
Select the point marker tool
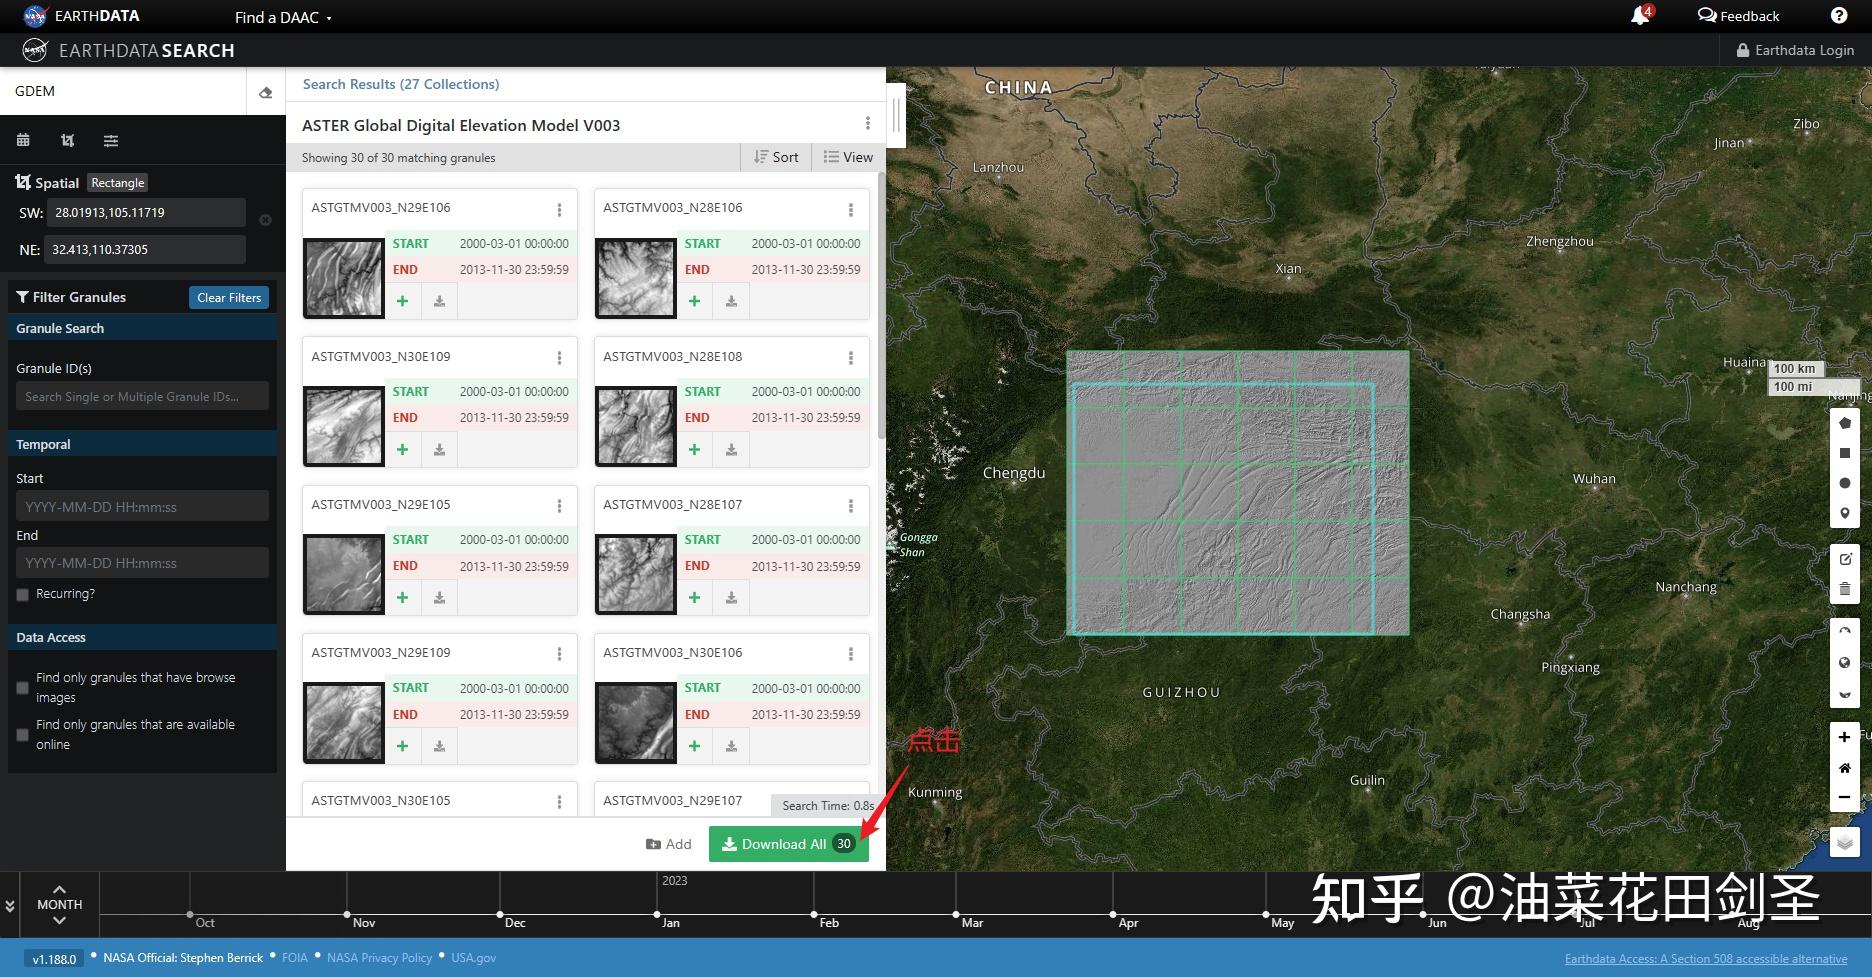tap(1845, 512)
